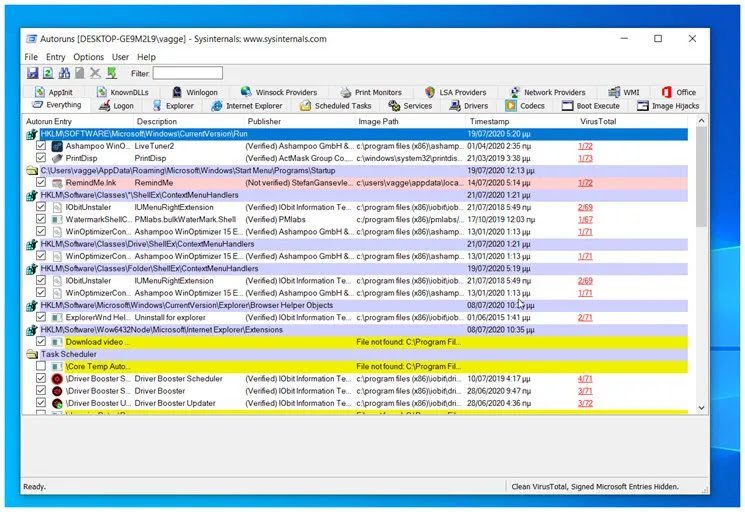
Task: Click the Driver Booster Updater icon
Action: [x=57, y=403]
